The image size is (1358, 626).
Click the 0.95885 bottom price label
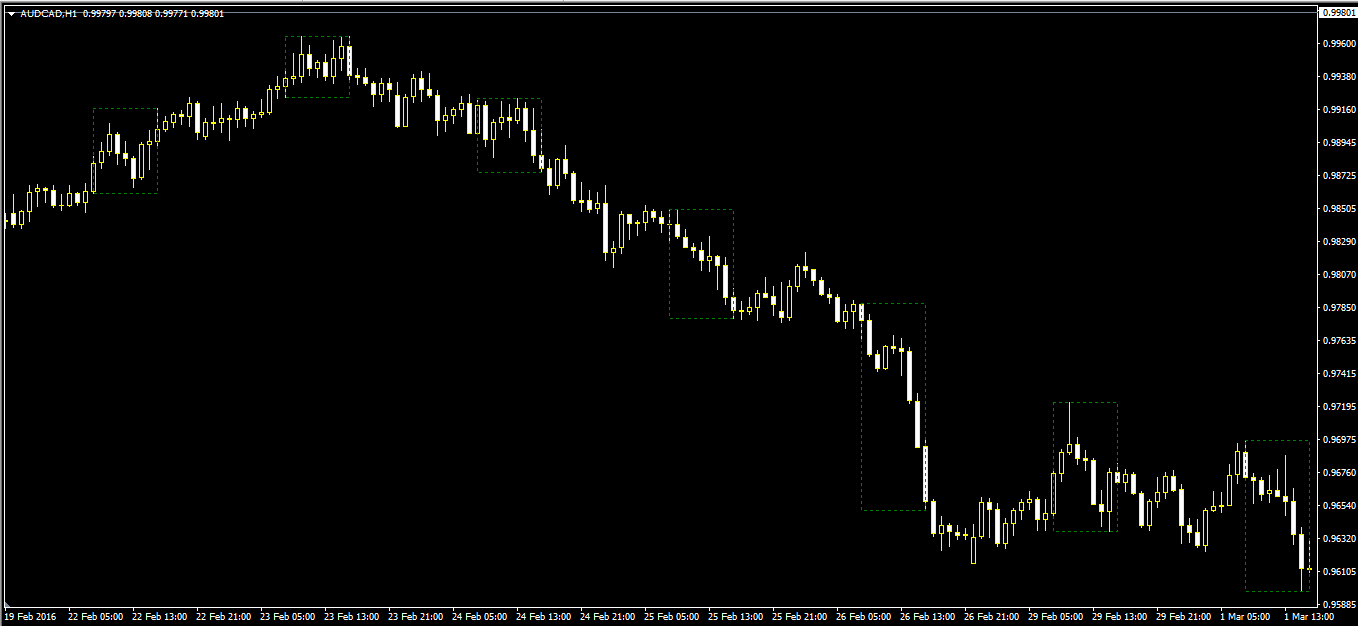pos(1341,604)
